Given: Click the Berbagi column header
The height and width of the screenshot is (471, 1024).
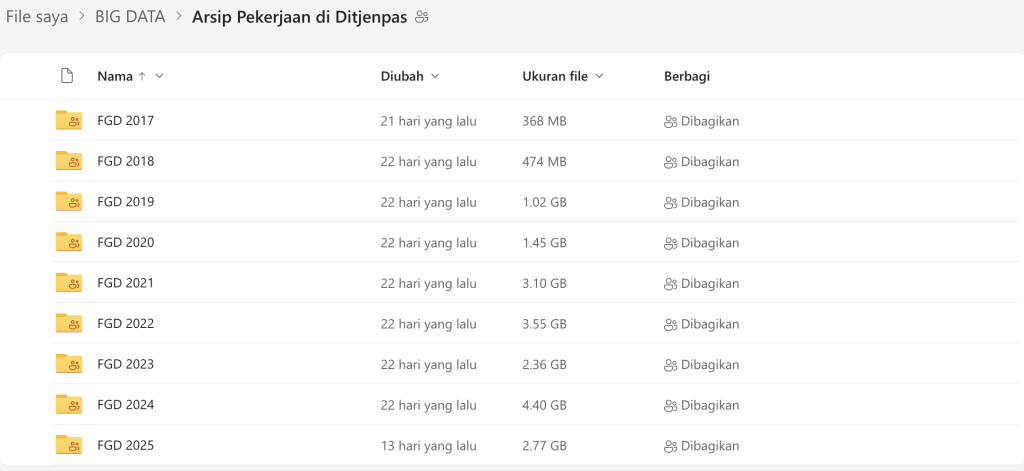Looking at the screenshot, I should tap(687, 76).
